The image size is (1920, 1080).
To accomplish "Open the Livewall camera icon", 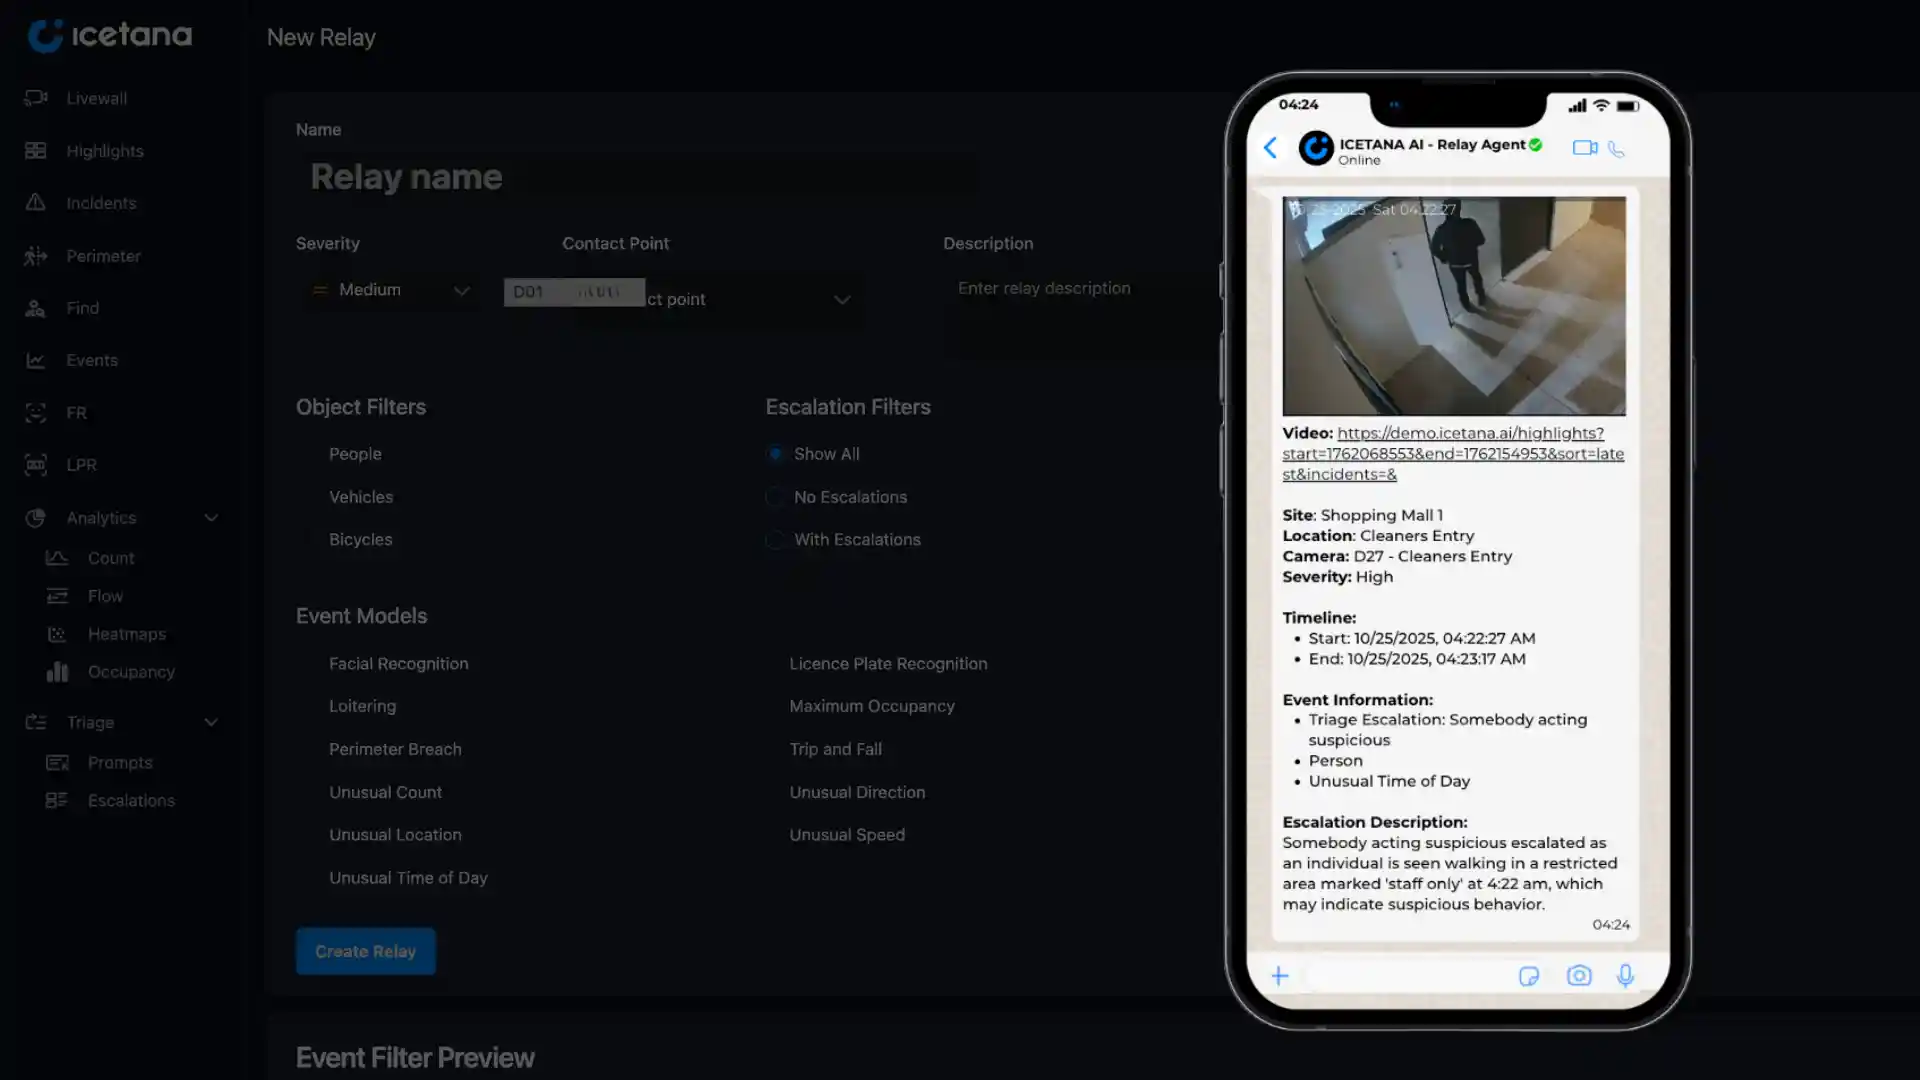I will coord(36,98).
